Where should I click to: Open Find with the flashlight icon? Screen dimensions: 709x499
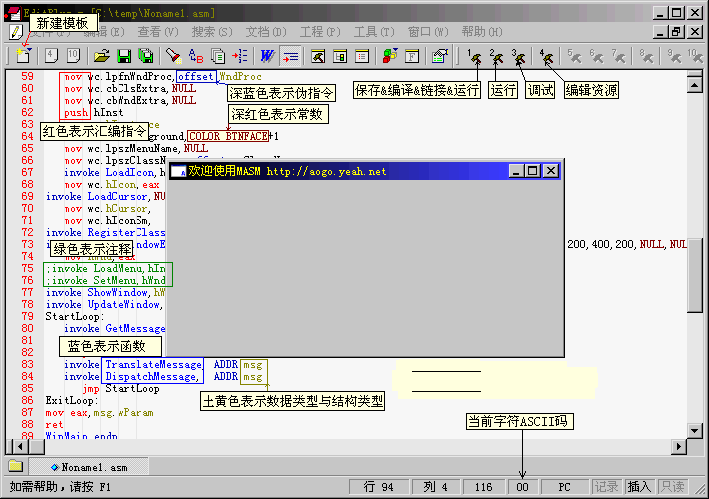173,56
